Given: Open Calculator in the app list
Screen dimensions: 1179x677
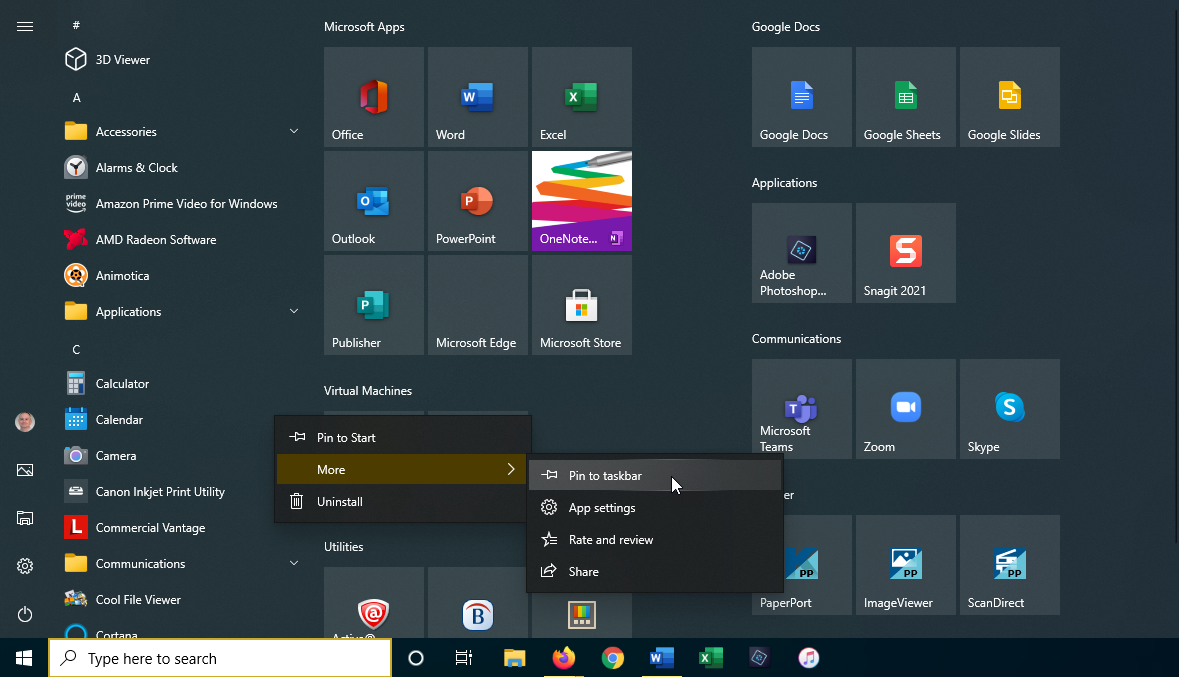Looking at the screenshot, I should 182,384.
